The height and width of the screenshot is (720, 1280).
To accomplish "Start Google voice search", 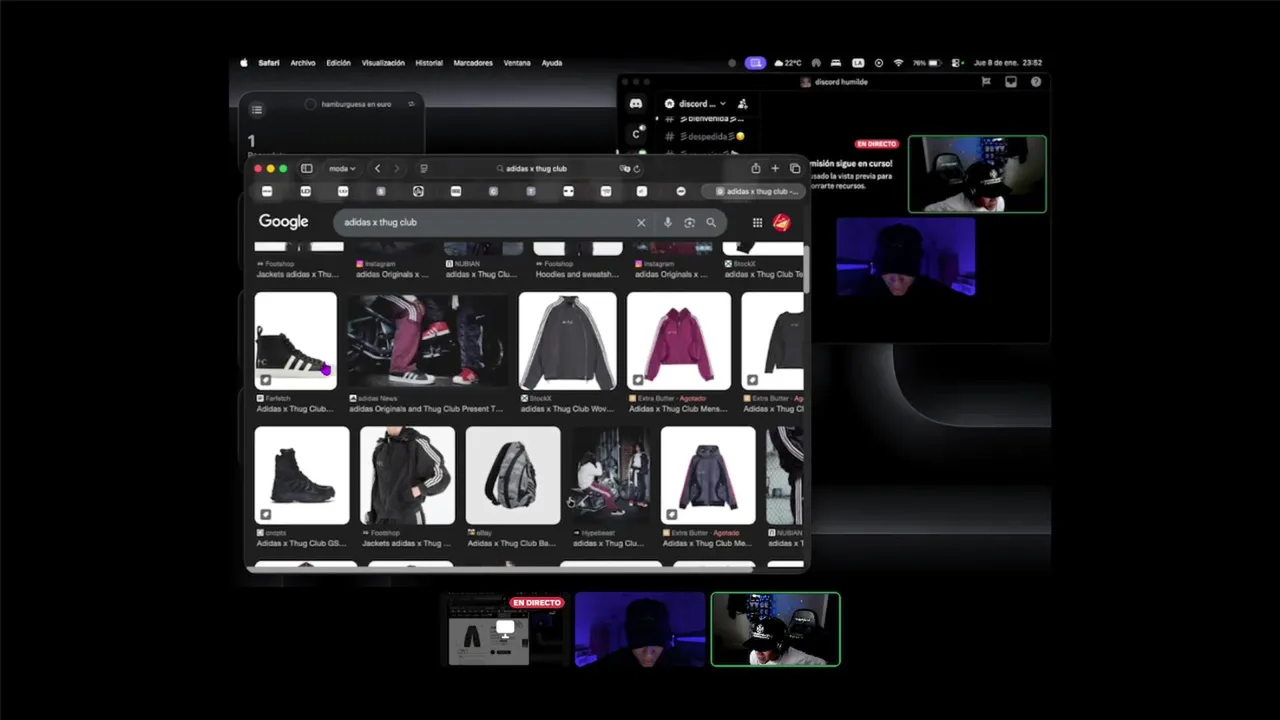I will [x=668, y=223].
